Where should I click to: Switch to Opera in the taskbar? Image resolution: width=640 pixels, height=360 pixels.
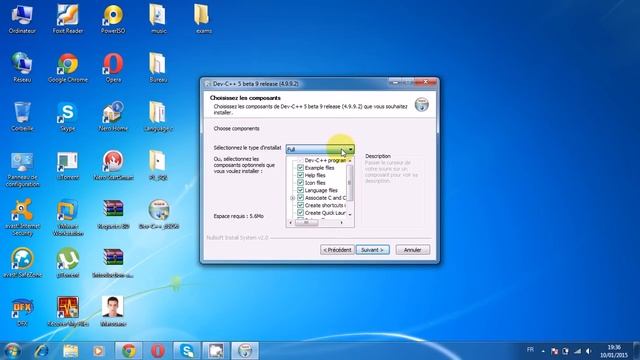click(158, 351)
